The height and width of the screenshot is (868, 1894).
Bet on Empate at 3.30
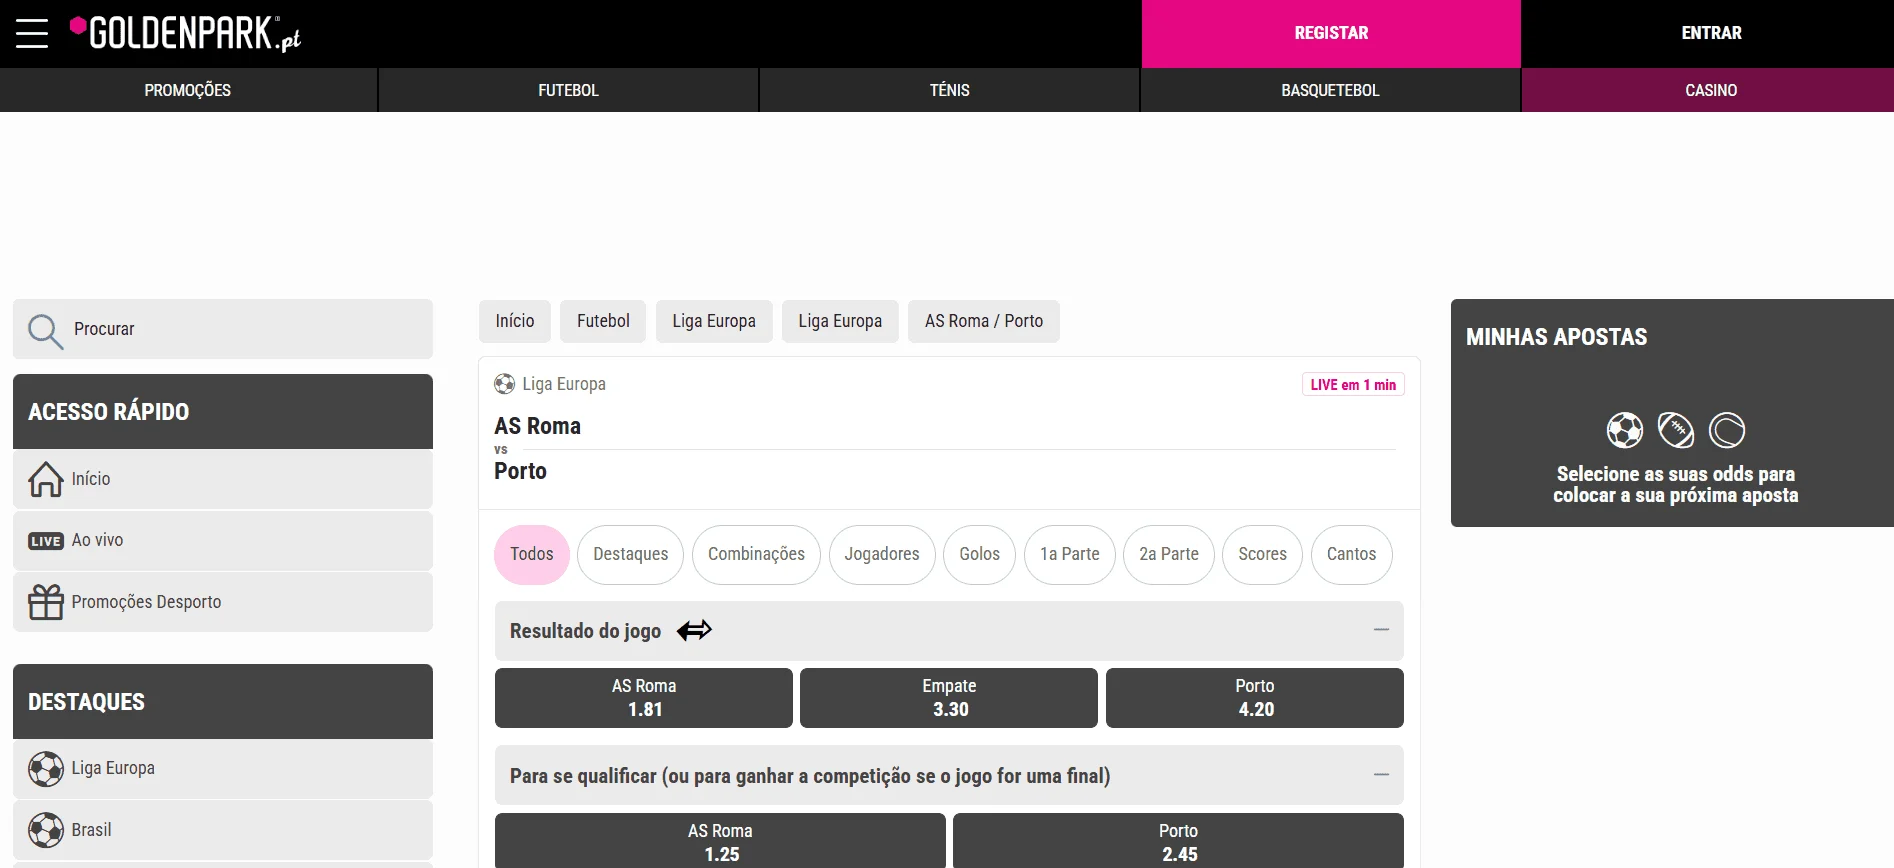click(x=949, y=698)
